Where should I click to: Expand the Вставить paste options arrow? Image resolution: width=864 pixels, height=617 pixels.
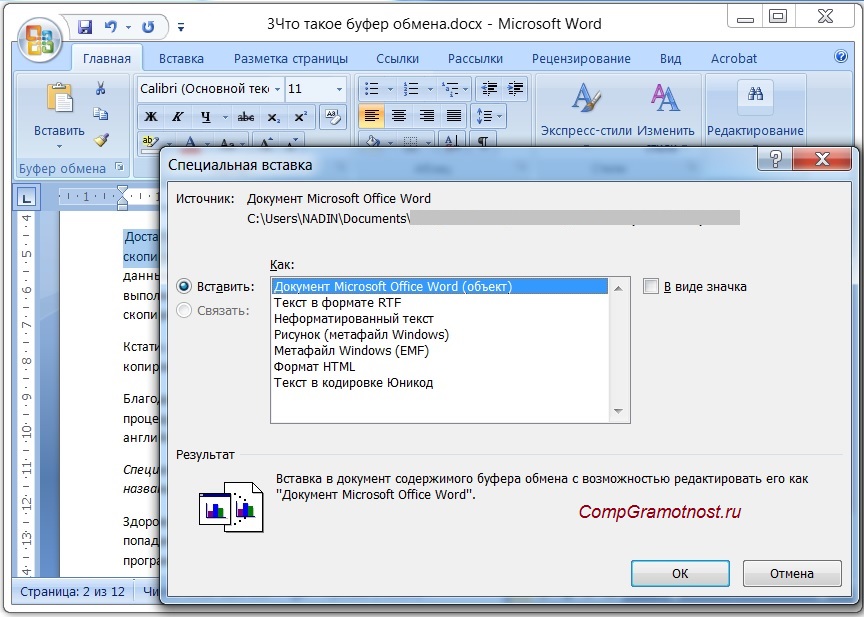59,147
